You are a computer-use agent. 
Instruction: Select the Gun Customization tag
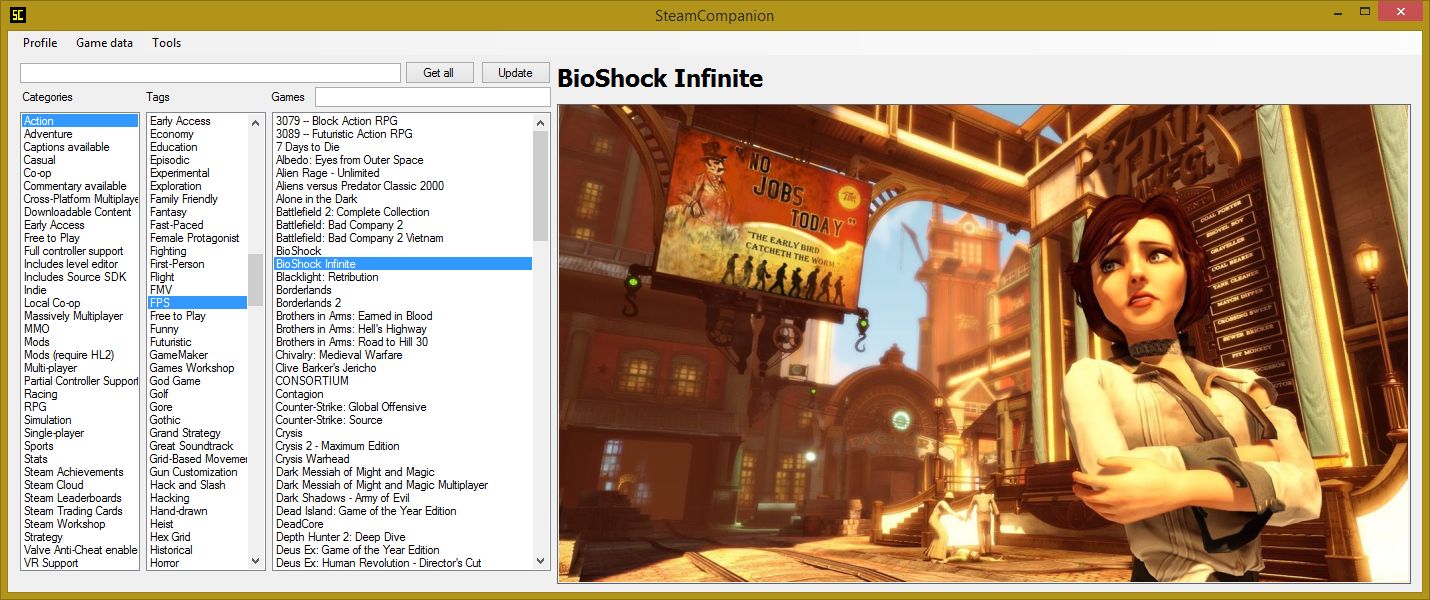click(198, 472)
